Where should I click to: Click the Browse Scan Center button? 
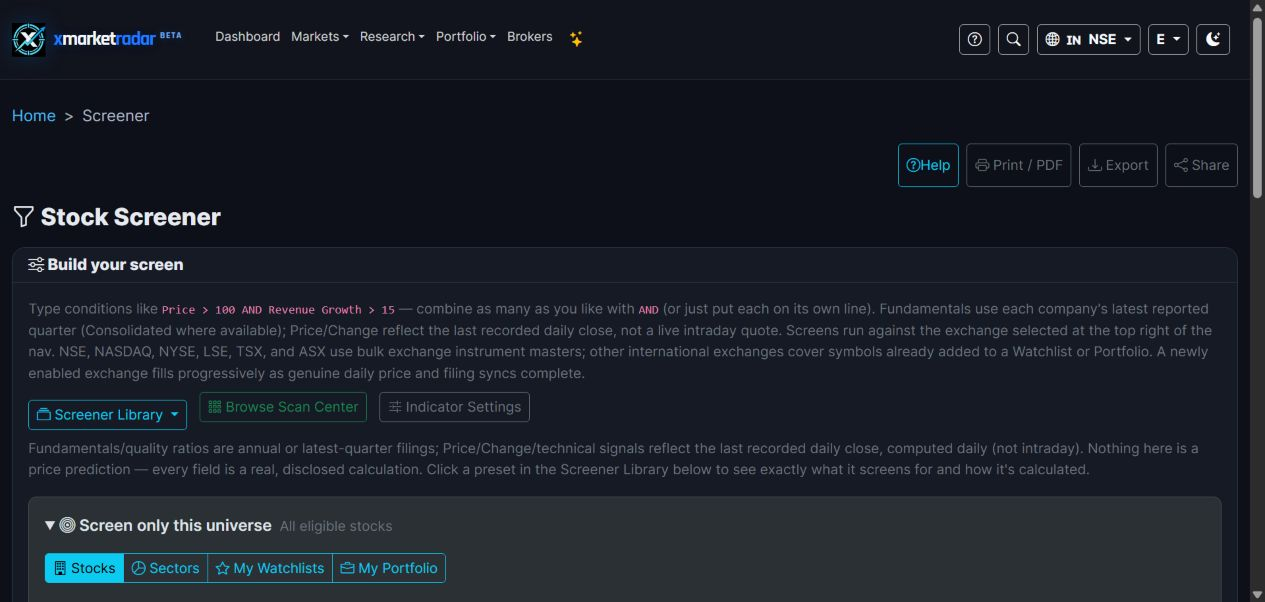pos(283,407)
